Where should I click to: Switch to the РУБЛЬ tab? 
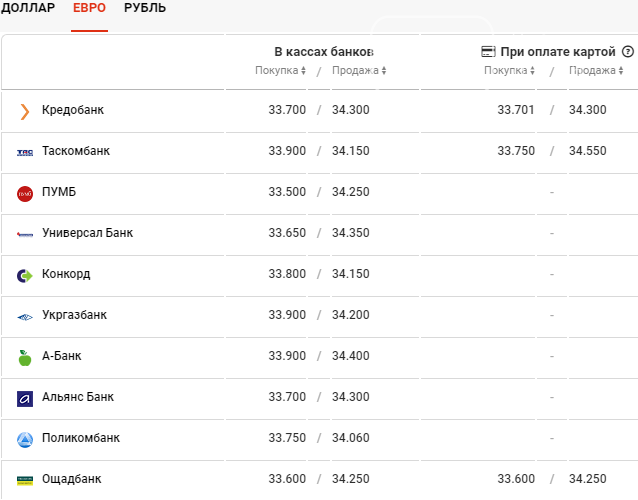coord(145,8)
